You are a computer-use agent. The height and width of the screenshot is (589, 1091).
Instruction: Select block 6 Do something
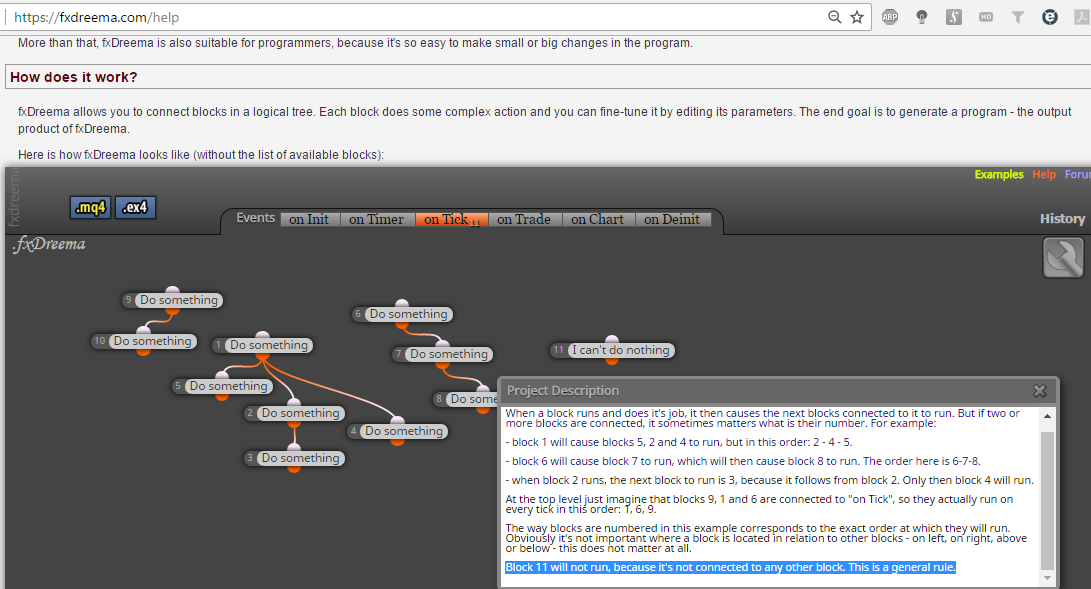coord(402,314)
